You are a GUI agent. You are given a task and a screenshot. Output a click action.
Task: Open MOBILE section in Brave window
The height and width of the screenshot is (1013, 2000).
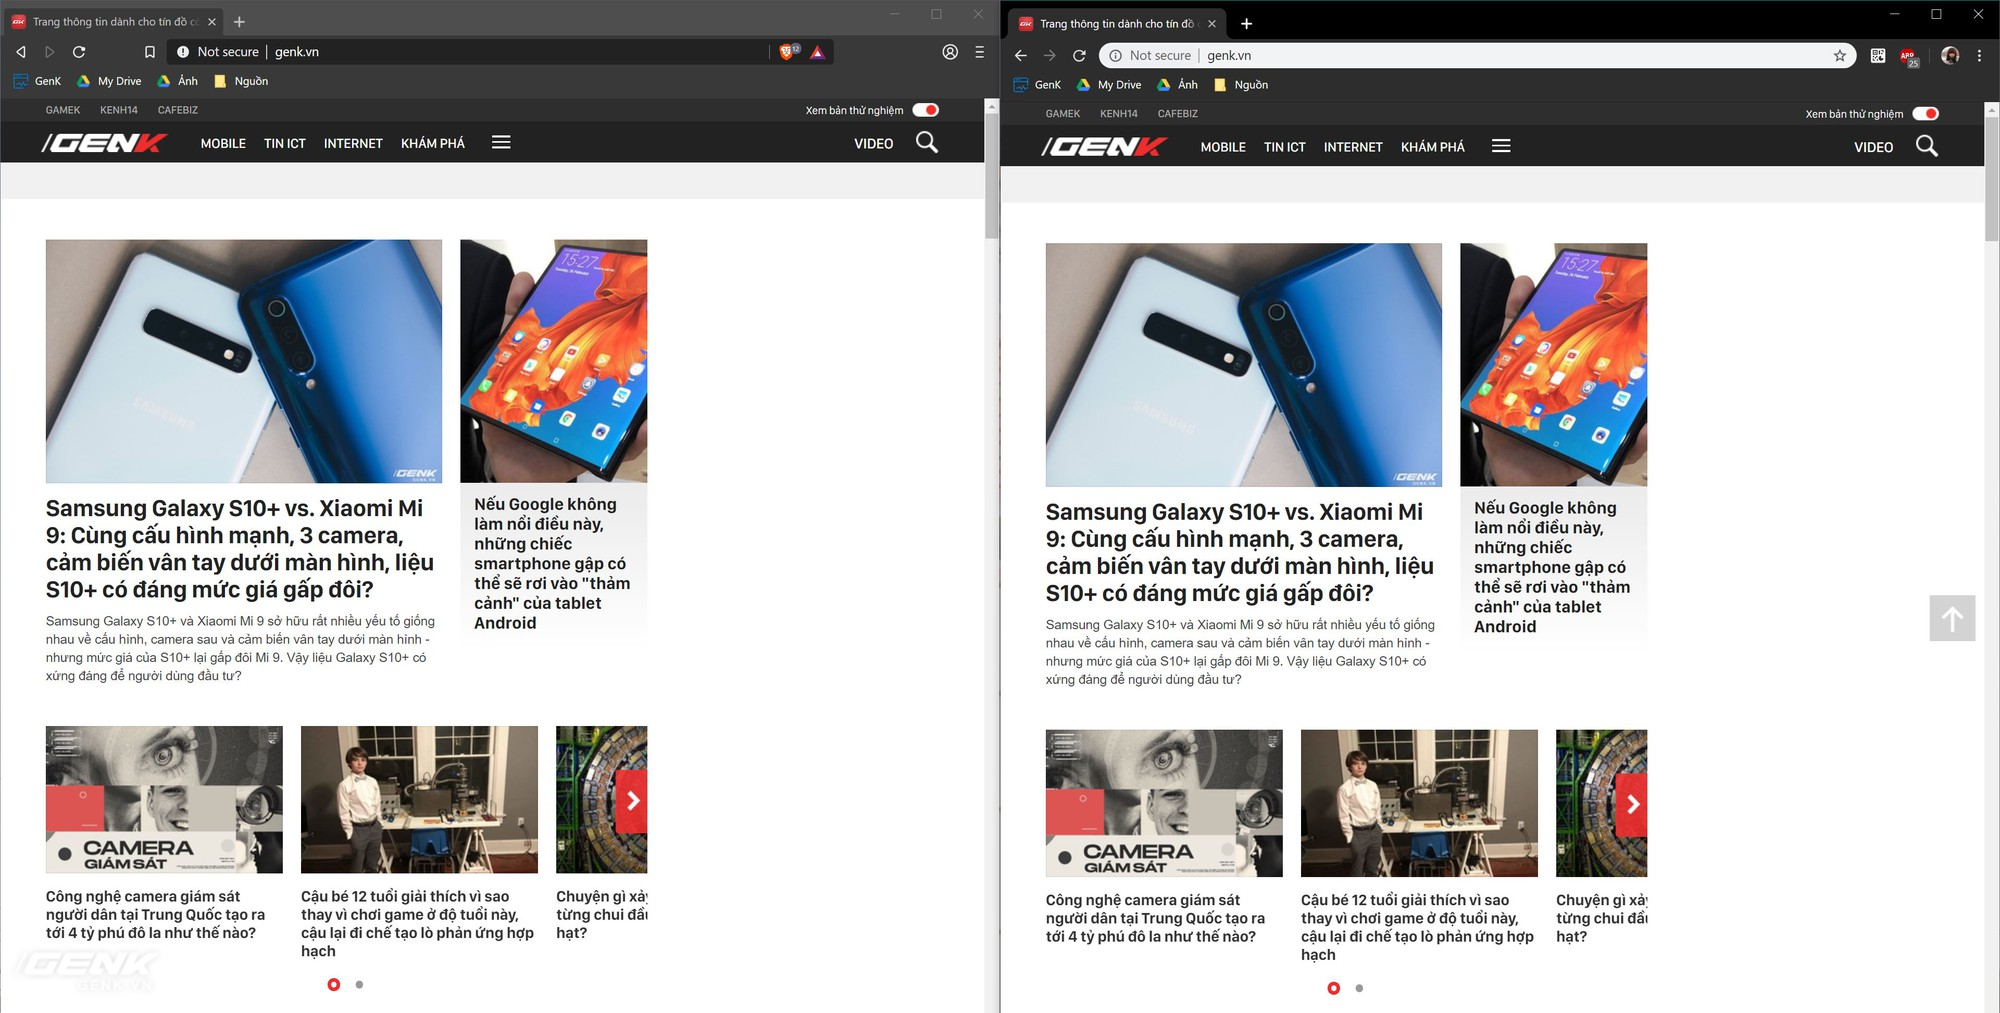(223, 144)
